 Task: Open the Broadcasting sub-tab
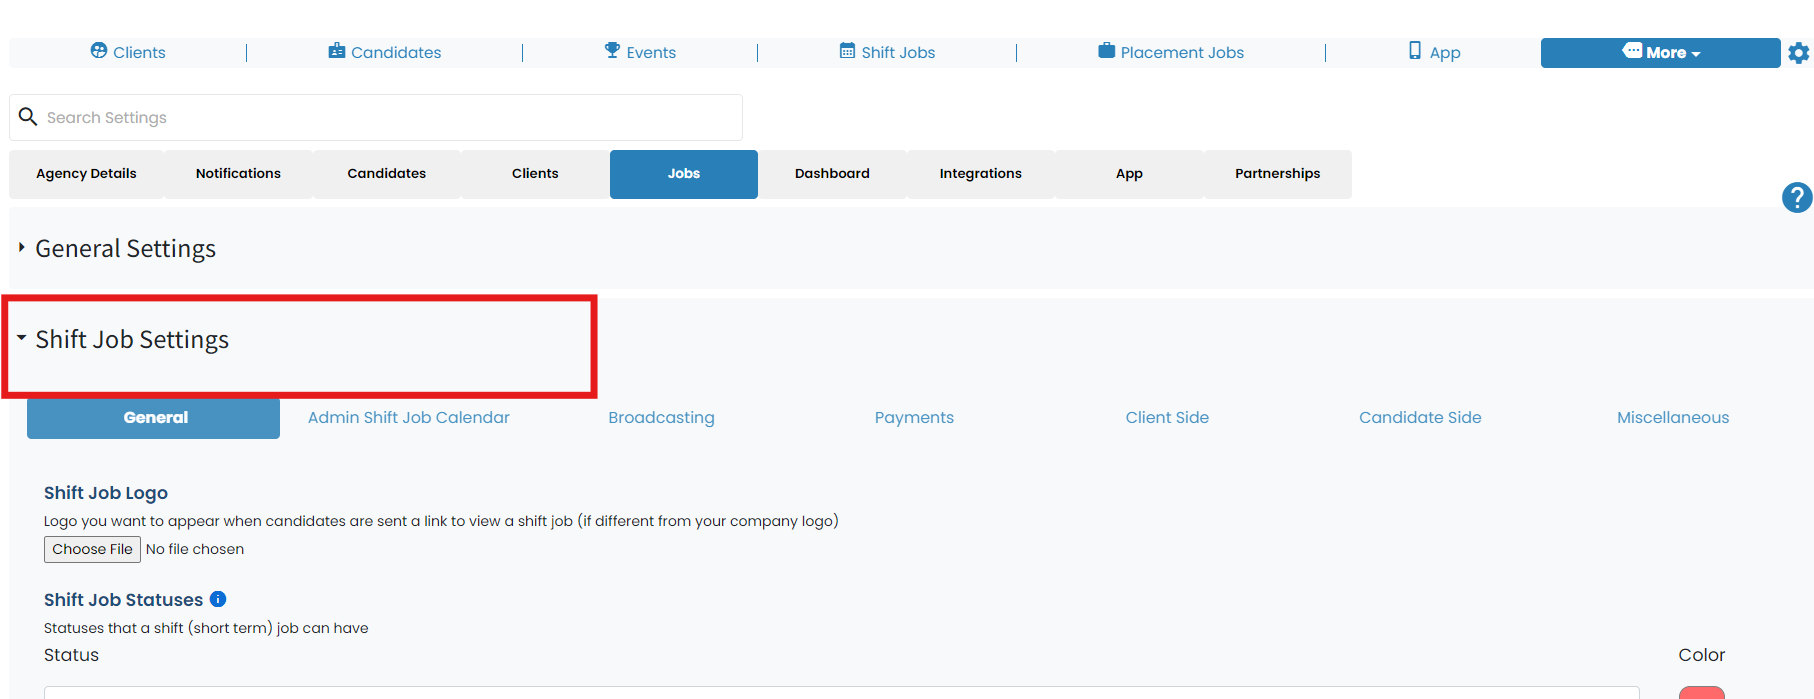coord(661,418)
